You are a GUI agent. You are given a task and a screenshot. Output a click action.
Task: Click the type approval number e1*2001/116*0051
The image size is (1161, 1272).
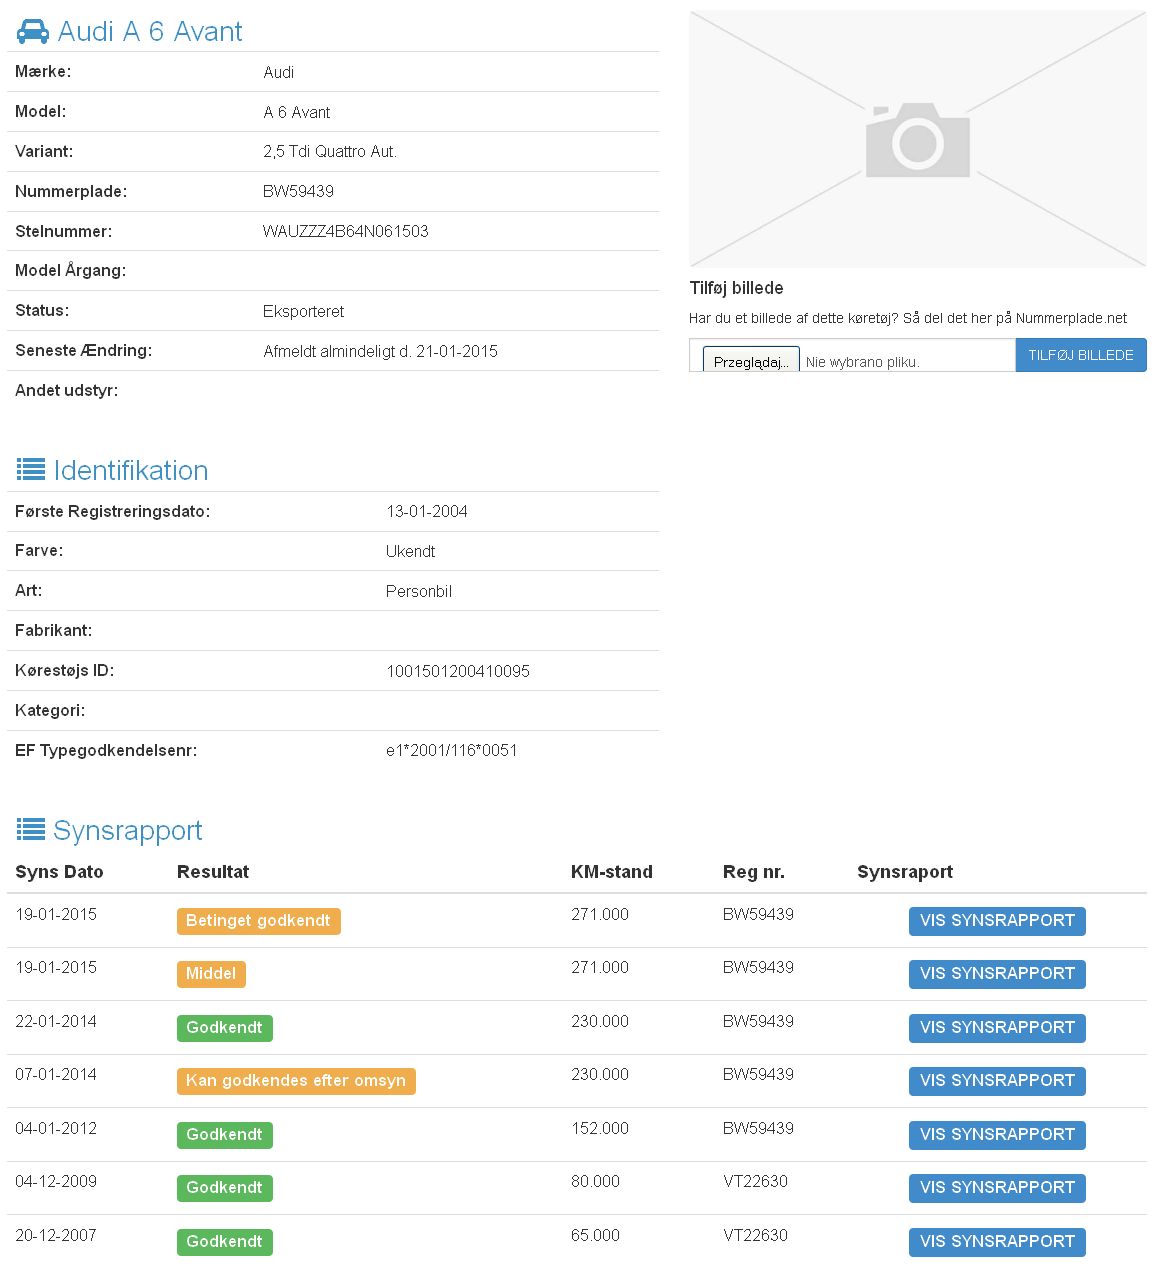[452, 750]
